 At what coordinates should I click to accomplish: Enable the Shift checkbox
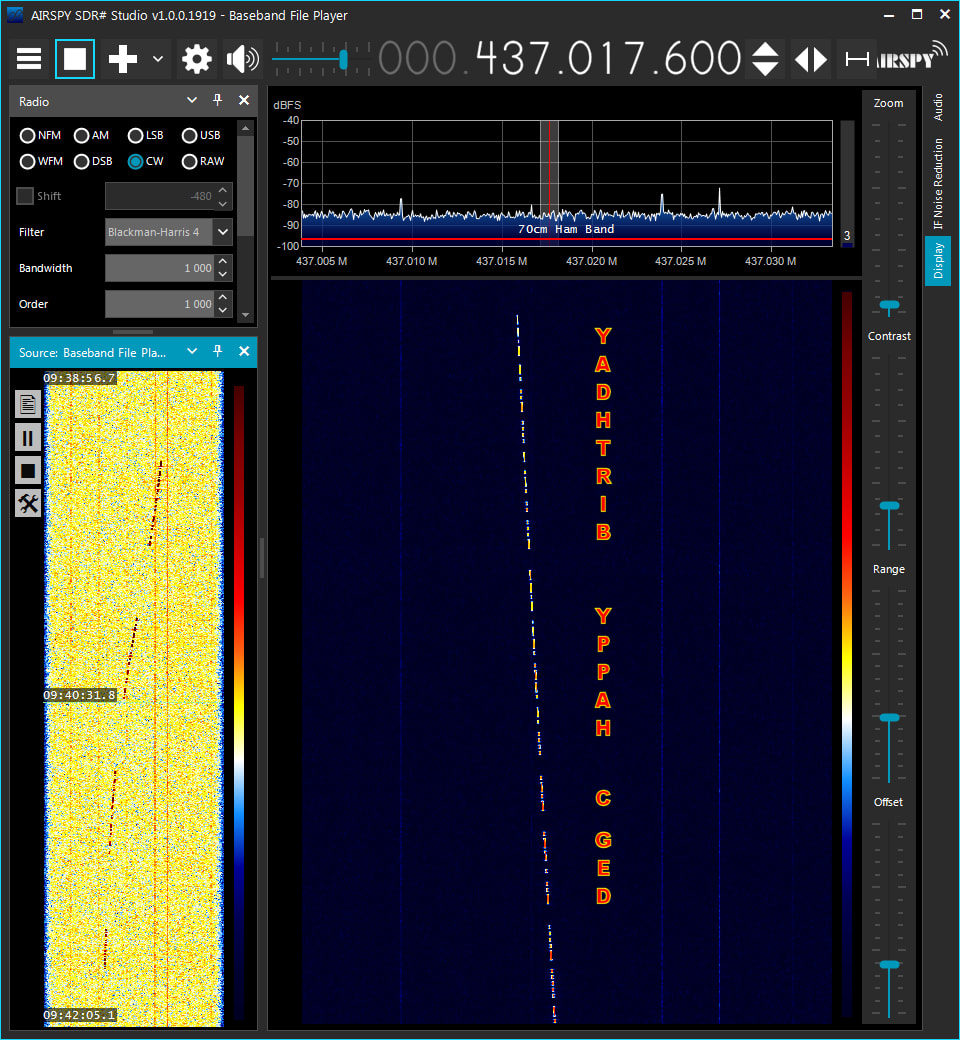25,196
